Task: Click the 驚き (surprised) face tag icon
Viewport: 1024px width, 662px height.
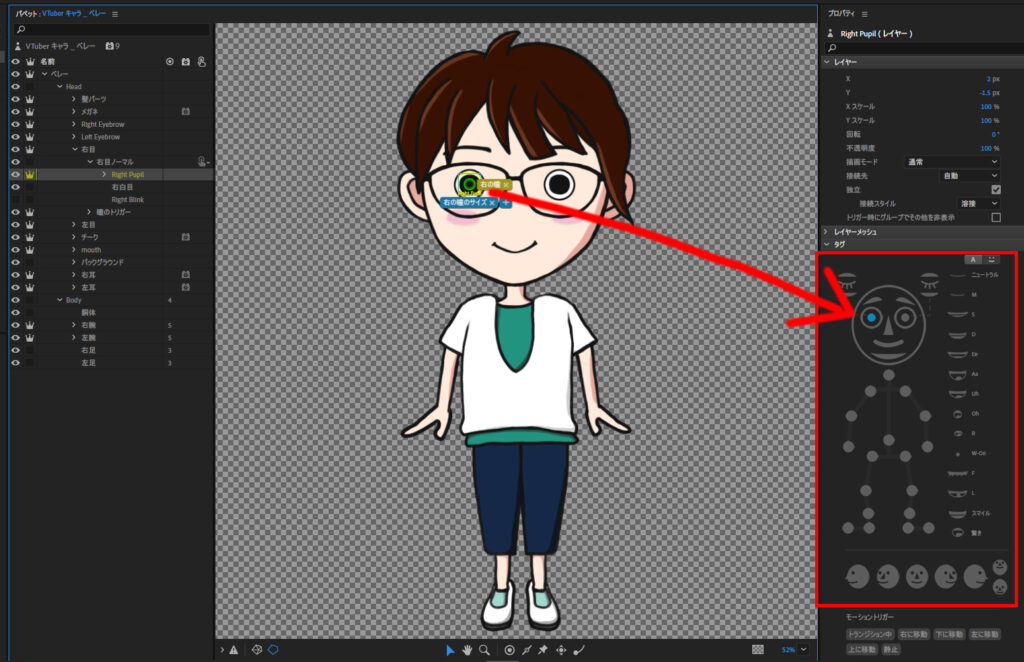Action: [x=957, y=532]
